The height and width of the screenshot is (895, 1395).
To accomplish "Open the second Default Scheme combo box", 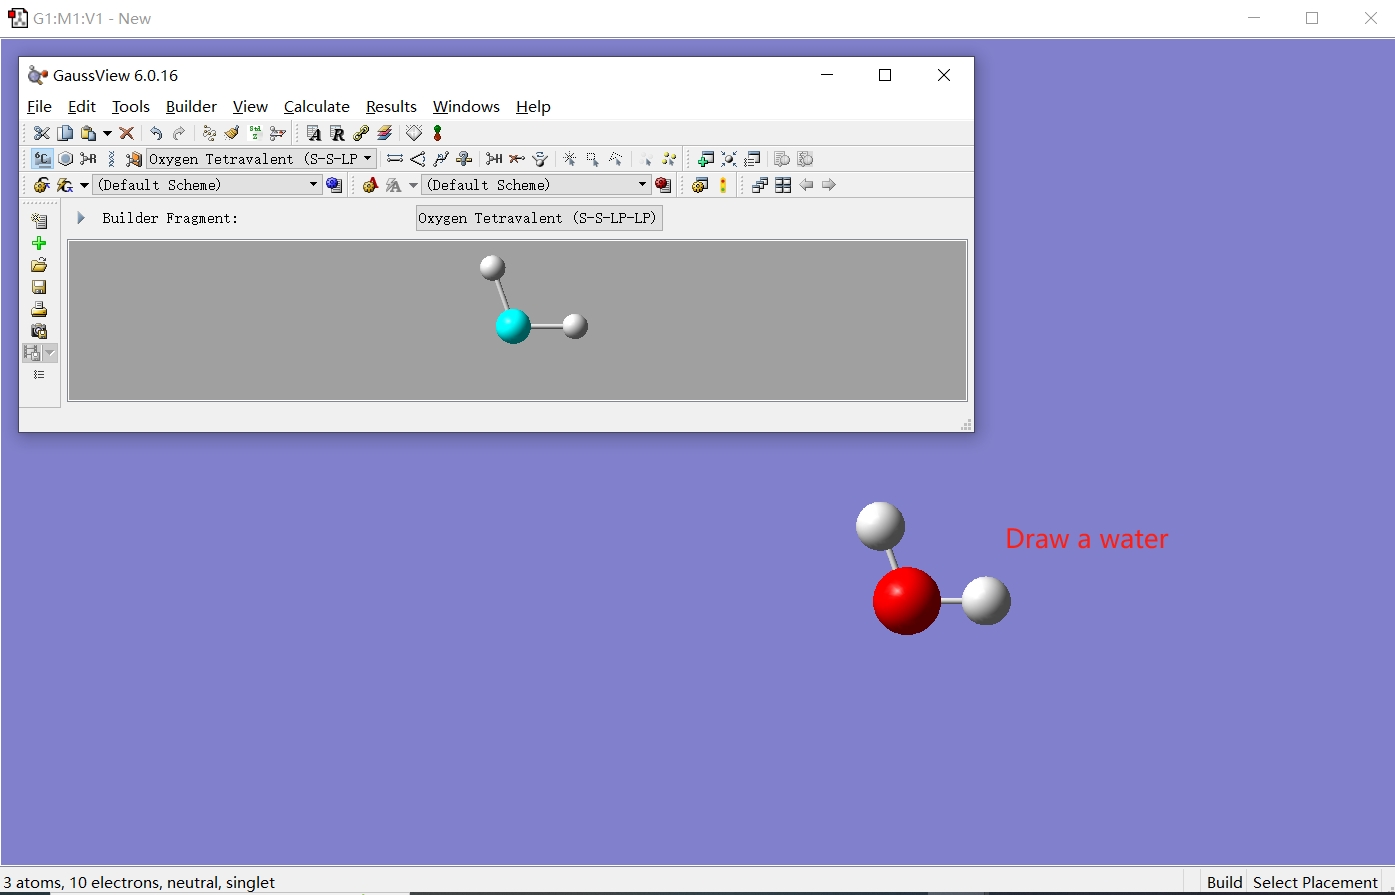I will coord(536,185).
